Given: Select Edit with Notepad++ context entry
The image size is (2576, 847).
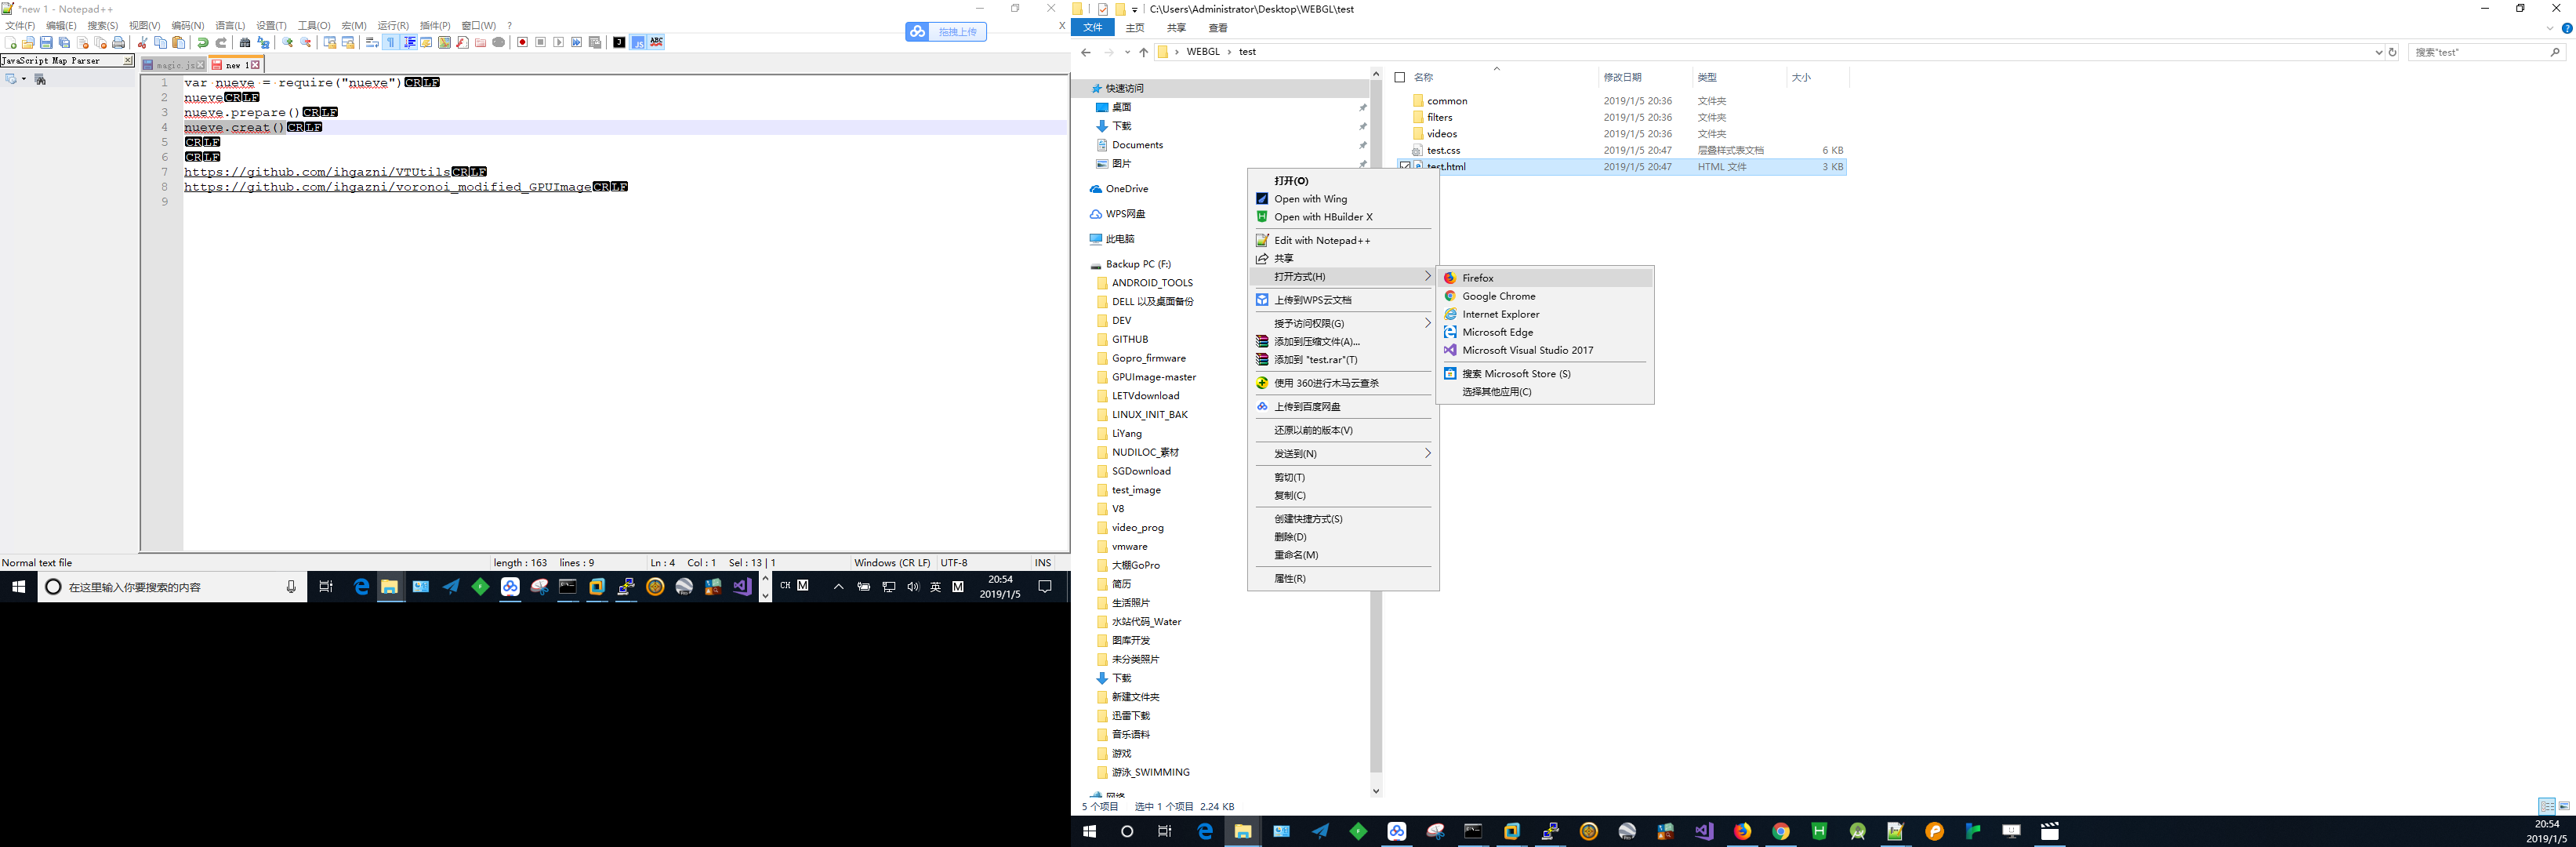Looking at the screenshot, I should (x=1321, y=240).
